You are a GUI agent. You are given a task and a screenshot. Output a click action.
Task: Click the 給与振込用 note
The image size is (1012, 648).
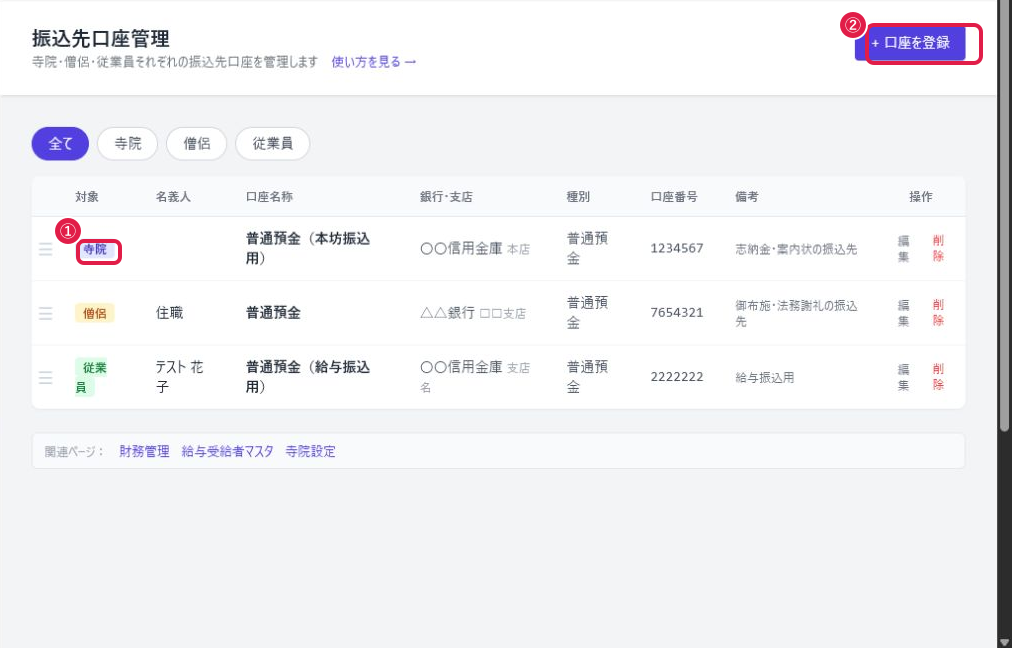(x=765, y=378)
